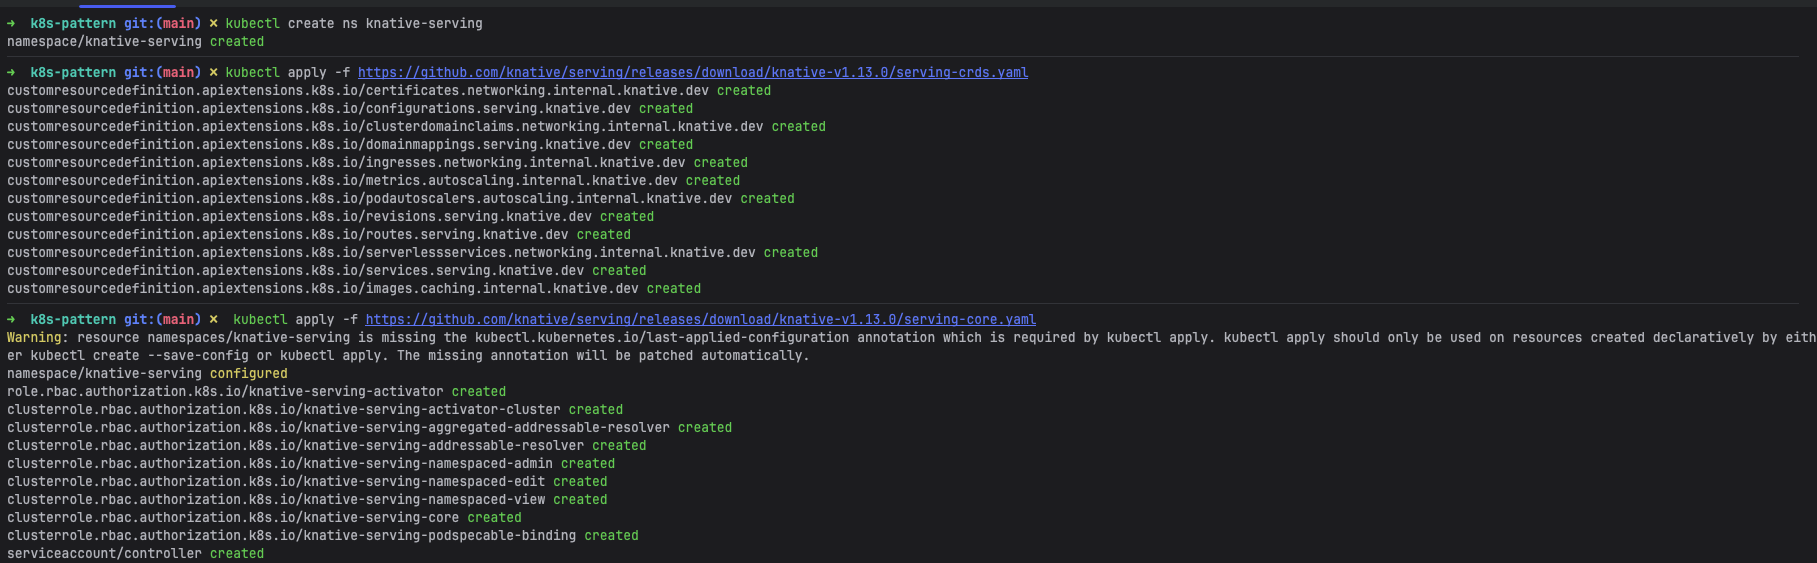Viewport: 1817px width, 563px height.
Task: Select the configurations.serving.knative.dev CRD line
Action: coord(350,108)
